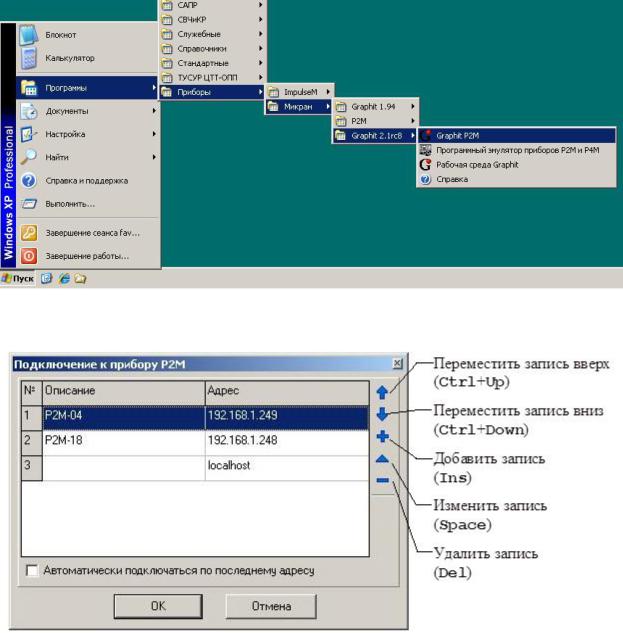Click the Выполнить run icon

29,203
